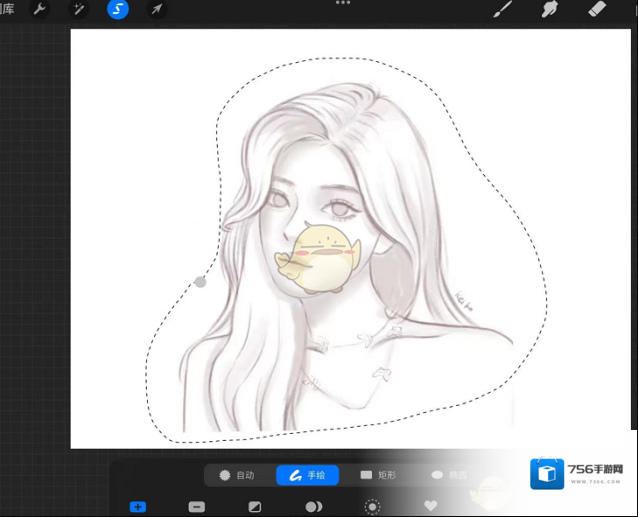The width and height of the screenshot is (638, 517).
Task: Switch to Ellipse selection mode
Action: point(449,475)
